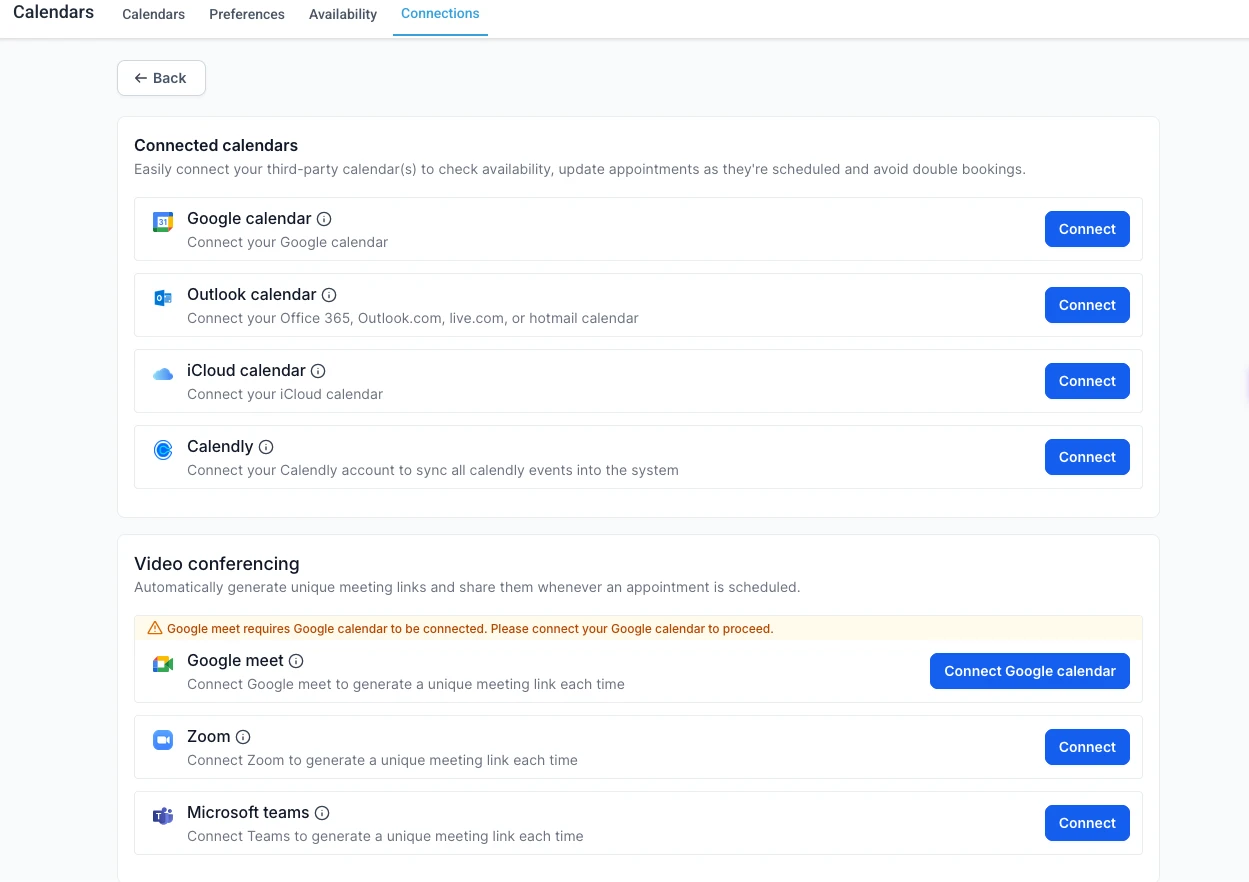The image size is (1249, 882).
Task: Open info tooltip beside Zoom
Action: (243, 737)
